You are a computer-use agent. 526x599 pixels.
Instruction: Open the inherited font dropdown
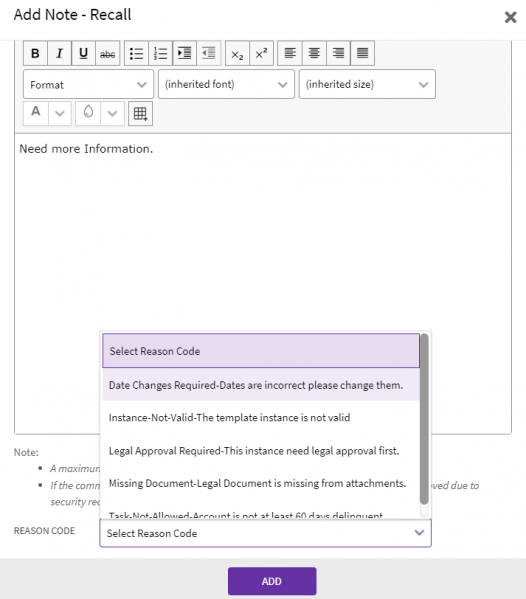pyautogui.click(x=226, y=84)
